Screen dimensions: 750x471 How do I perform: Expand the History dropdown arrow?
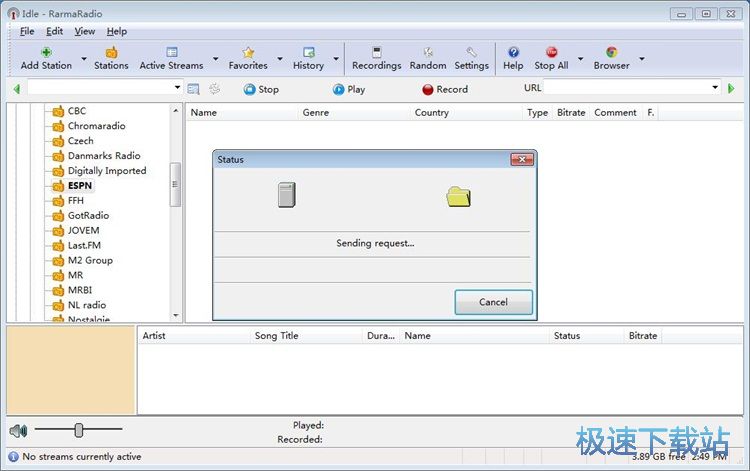tap(336, 59)
